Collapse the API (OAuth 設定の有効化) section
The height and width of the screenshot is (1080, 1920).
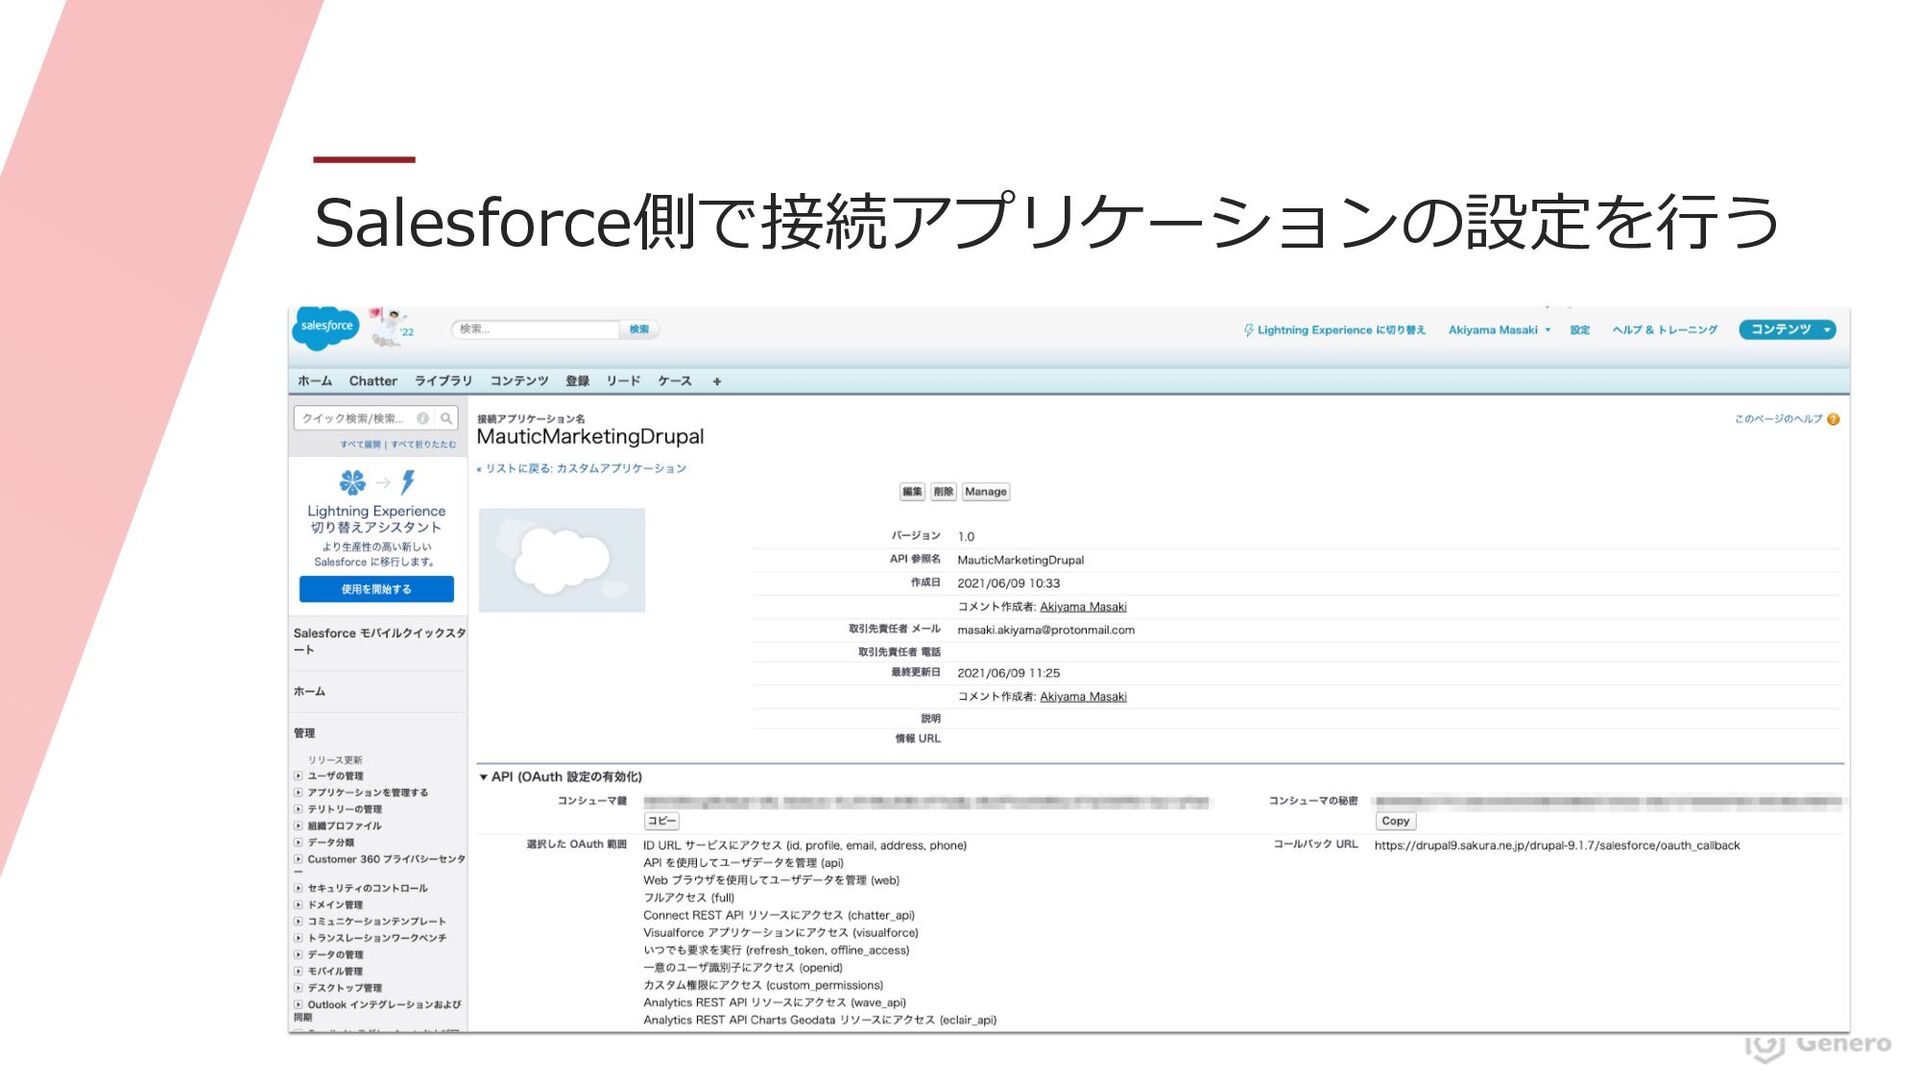click(x=483, y=777)
